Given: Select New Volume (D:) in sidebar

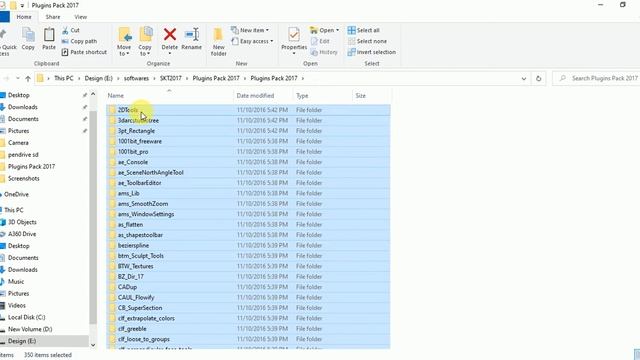Looking at the screenshot, I should coord(30,329).
